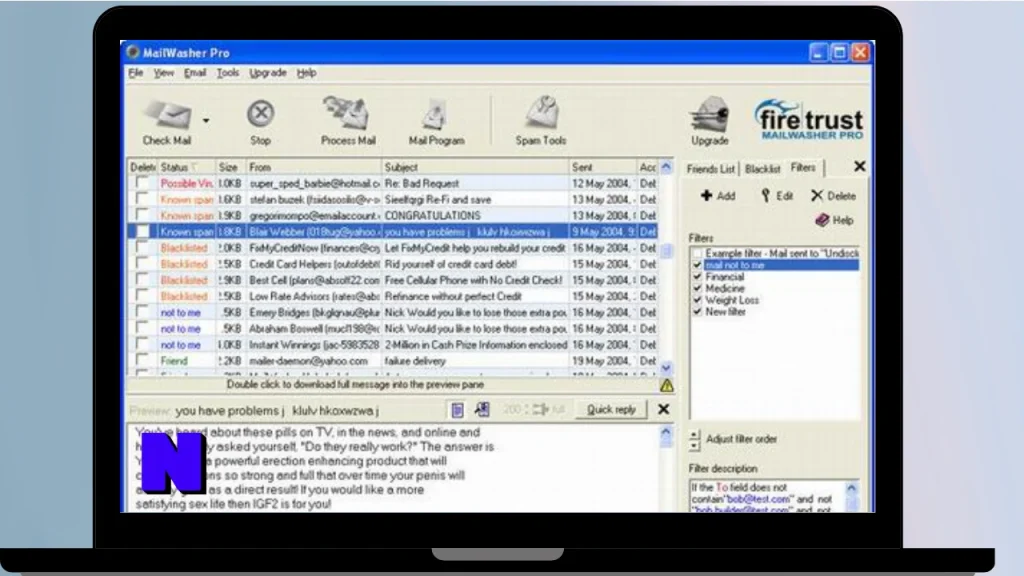Open the File menu
The height and width of the screenshot is (576, 1024).
(x=136, y=72)
